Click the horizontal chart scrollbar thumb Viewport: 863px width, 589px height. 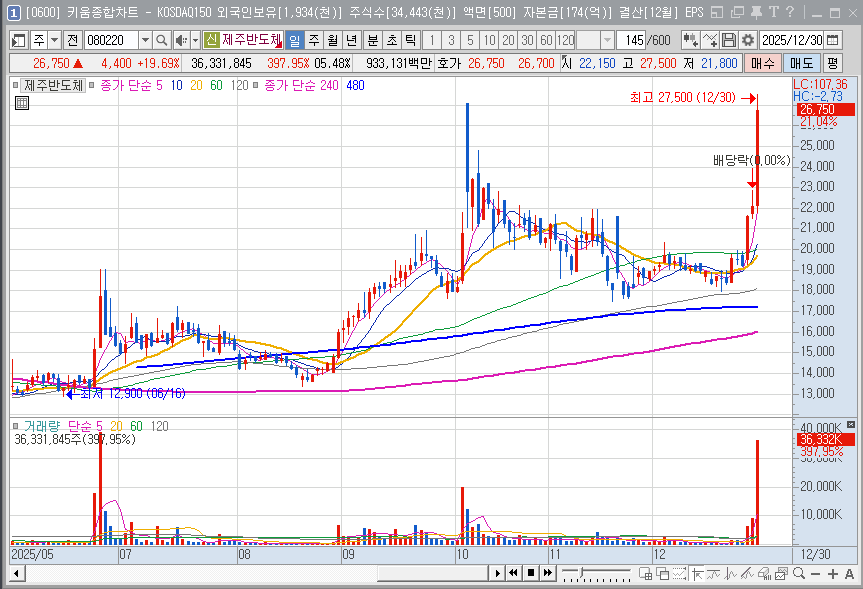click(x=433, y=574)
